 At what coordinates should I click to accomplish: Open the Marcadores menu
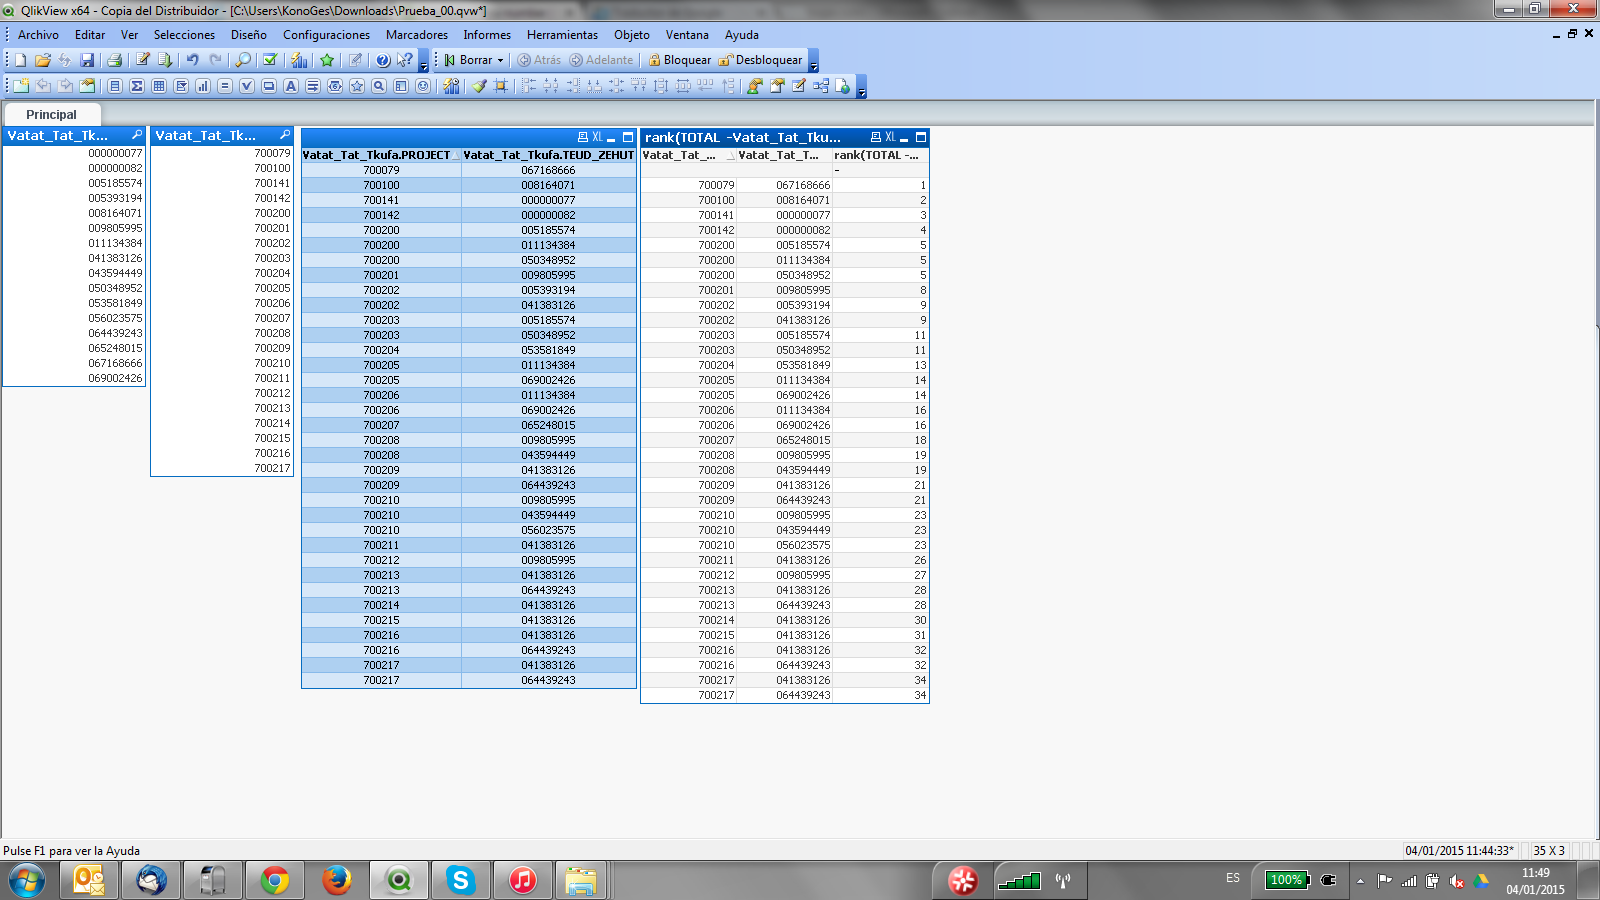(x=416, y=35)
